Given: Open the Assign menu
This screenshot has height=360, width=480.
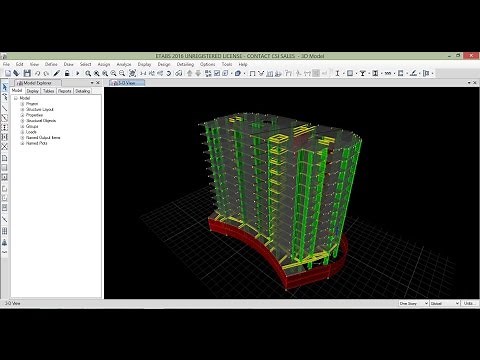Looking at the screenshot, I should coord(104,64).
